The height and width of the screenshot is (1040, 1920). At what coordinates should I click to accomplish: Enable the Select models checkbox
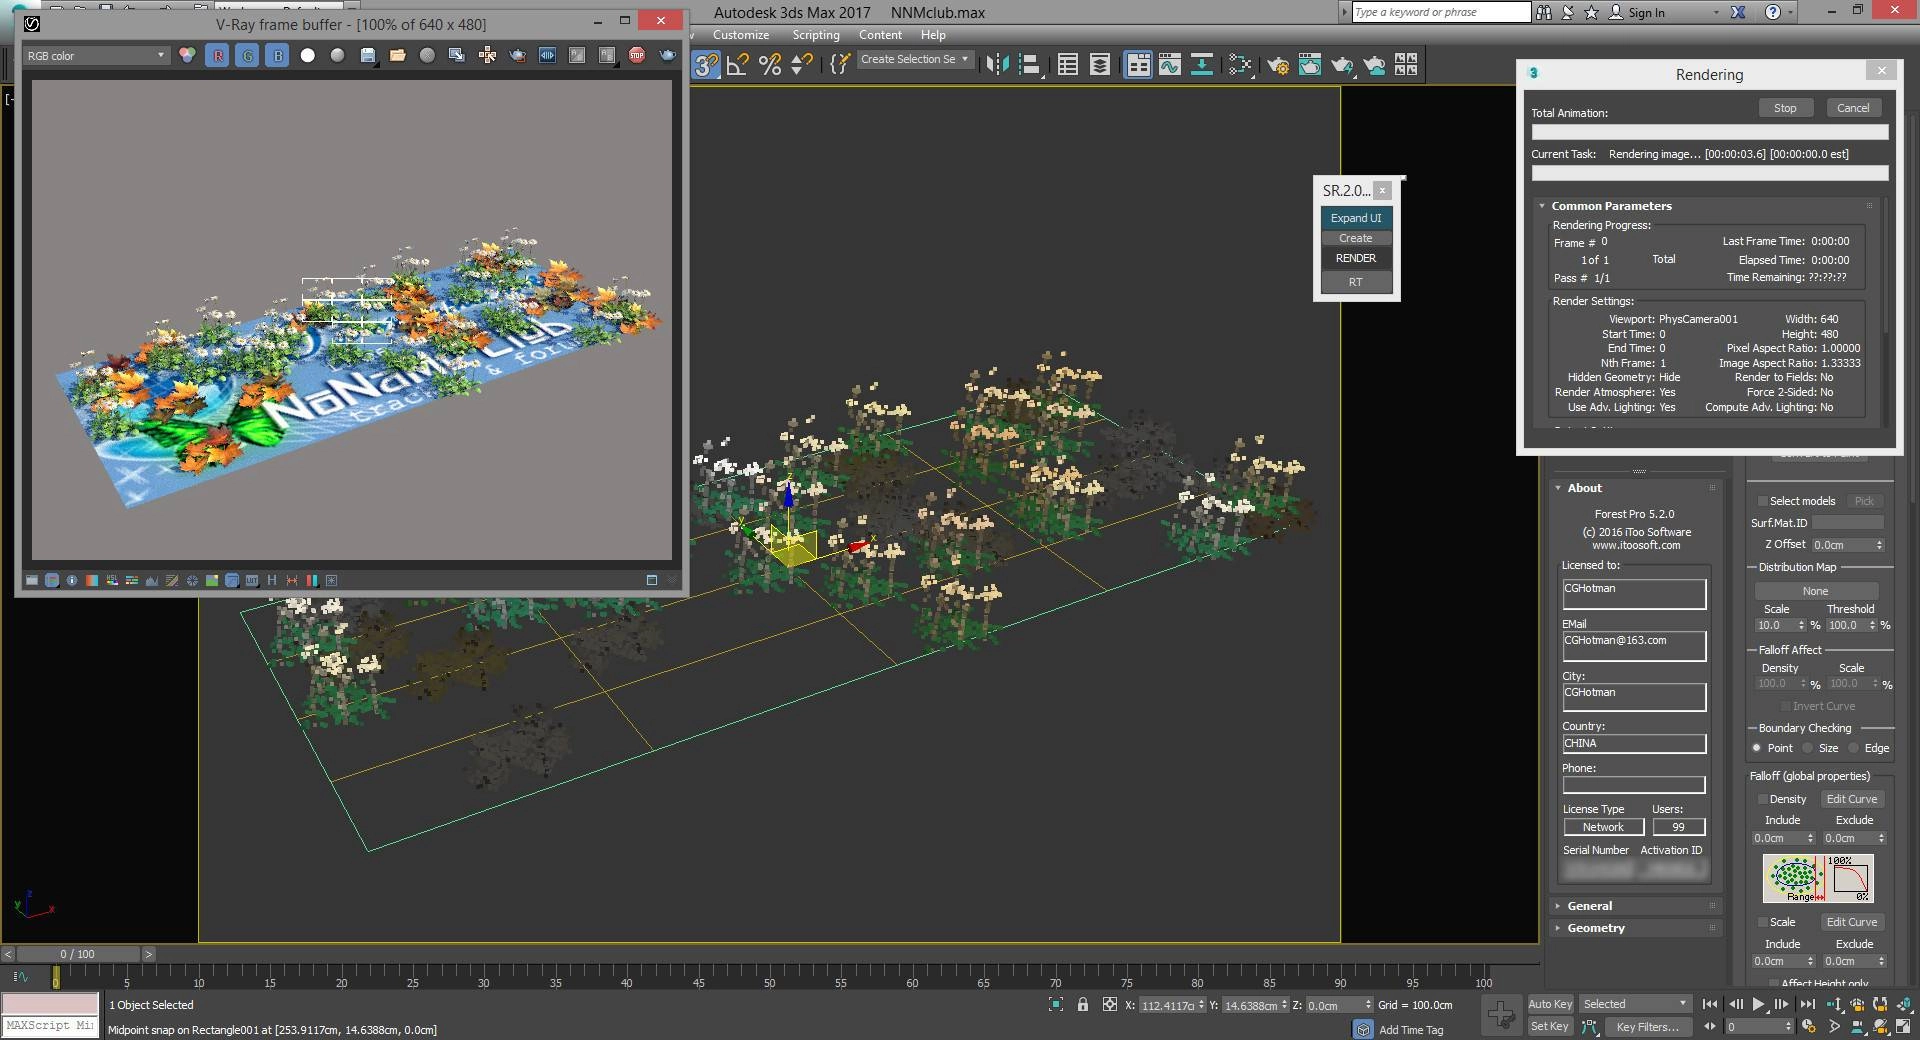1763,501
